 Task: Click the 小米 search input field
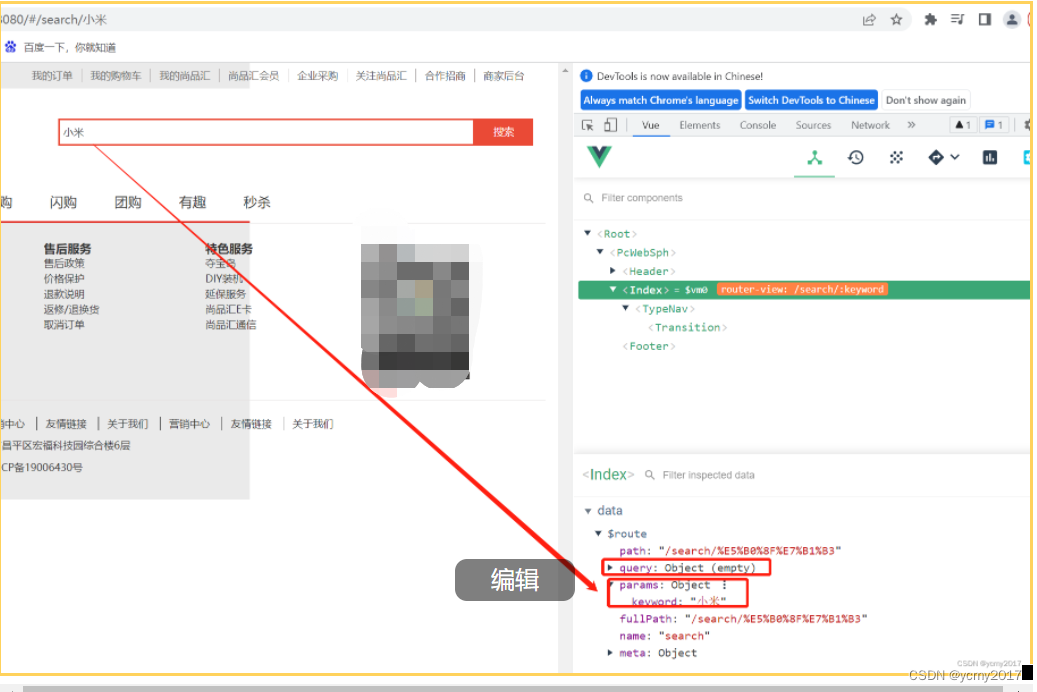point(266,132)
